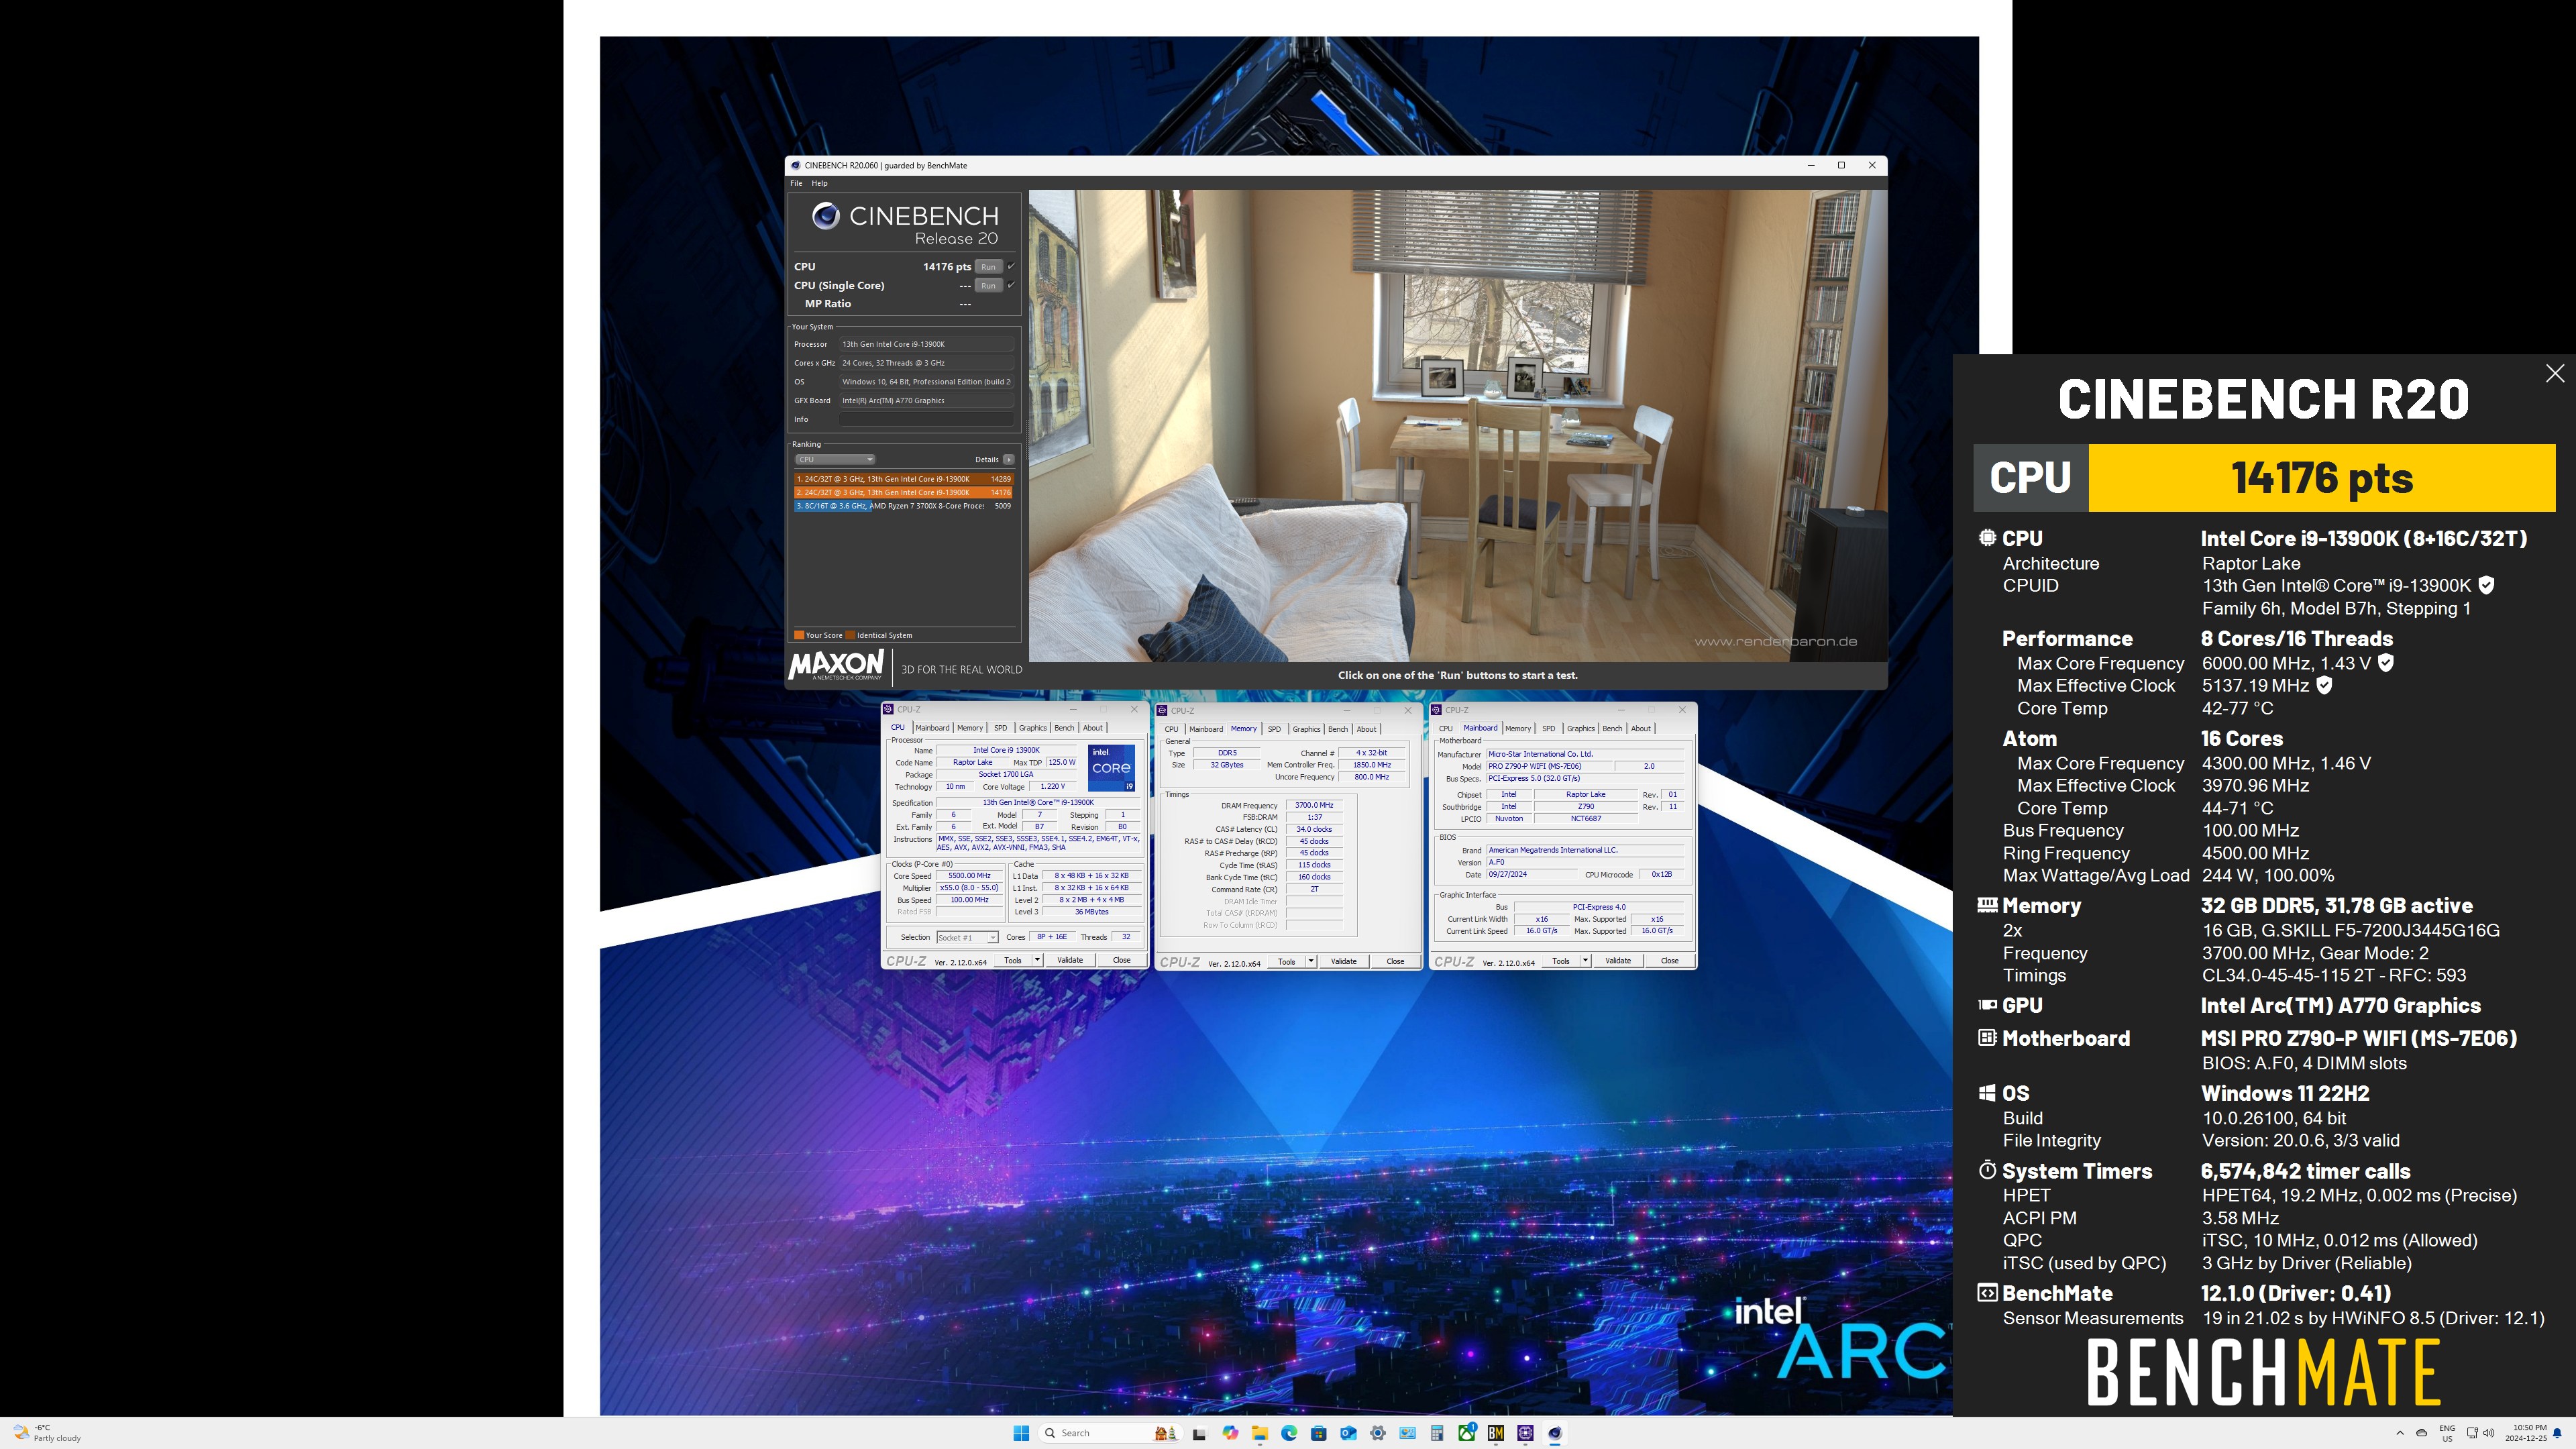Click shield icon next to Max Core Frequency

pos(2385,663)
